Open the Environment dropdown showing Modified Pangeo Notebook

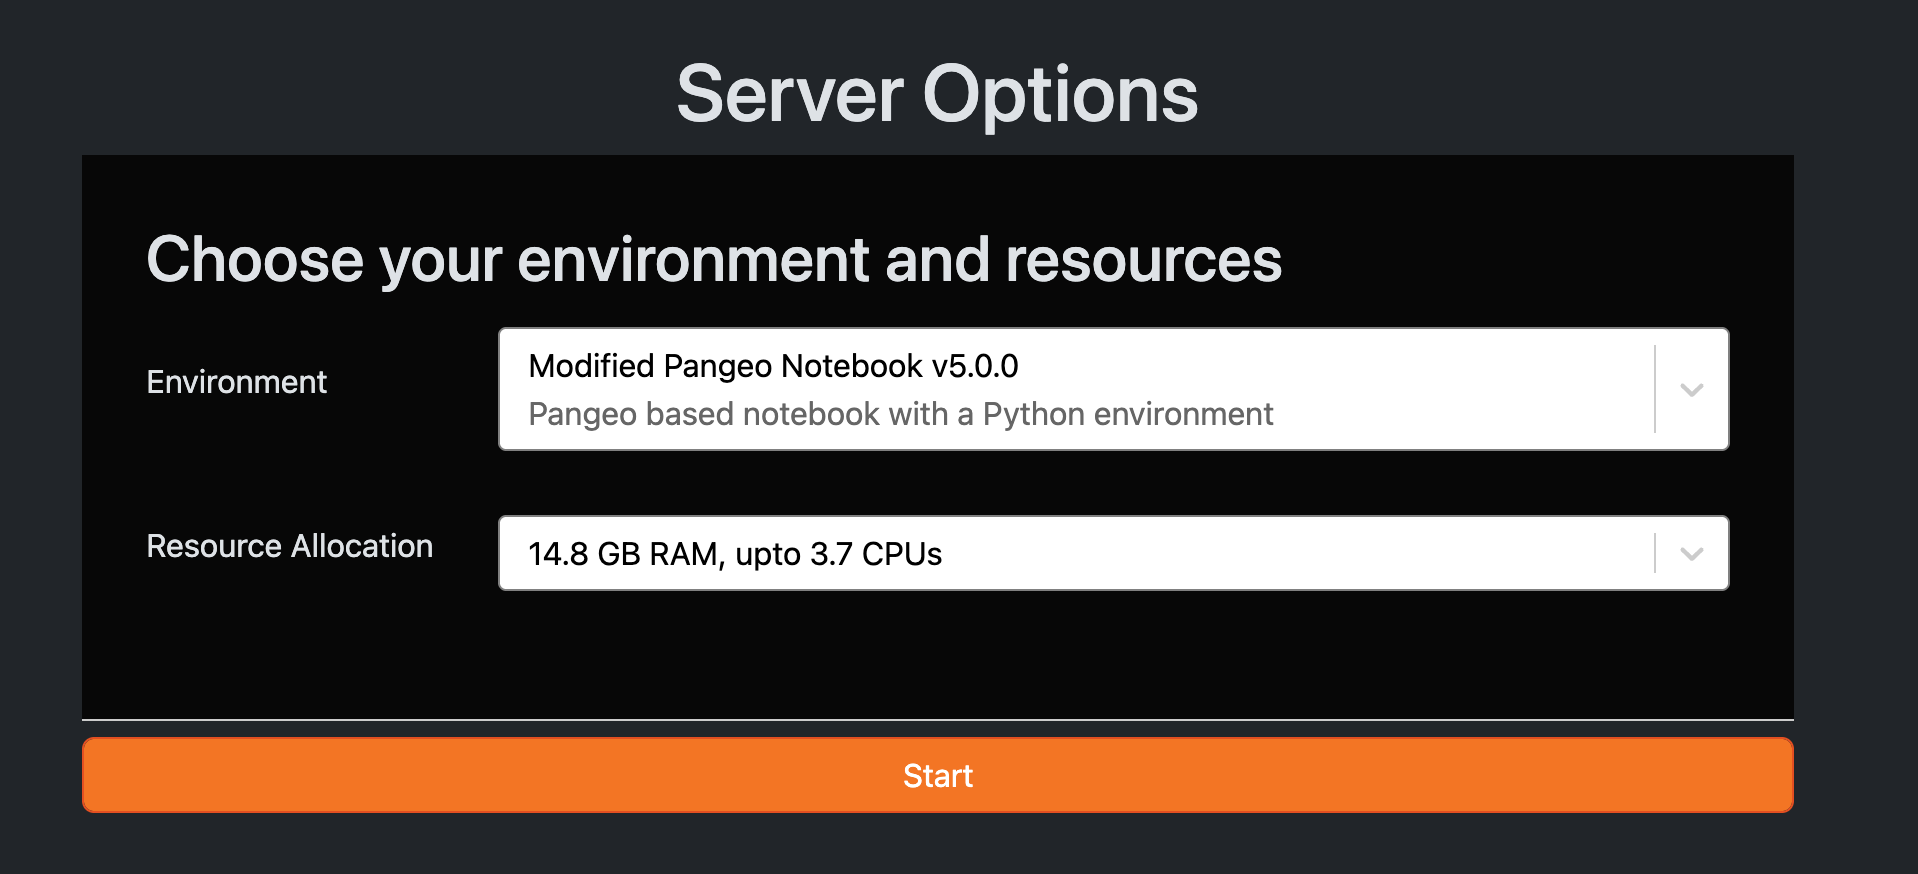(x=1113, y=389)
